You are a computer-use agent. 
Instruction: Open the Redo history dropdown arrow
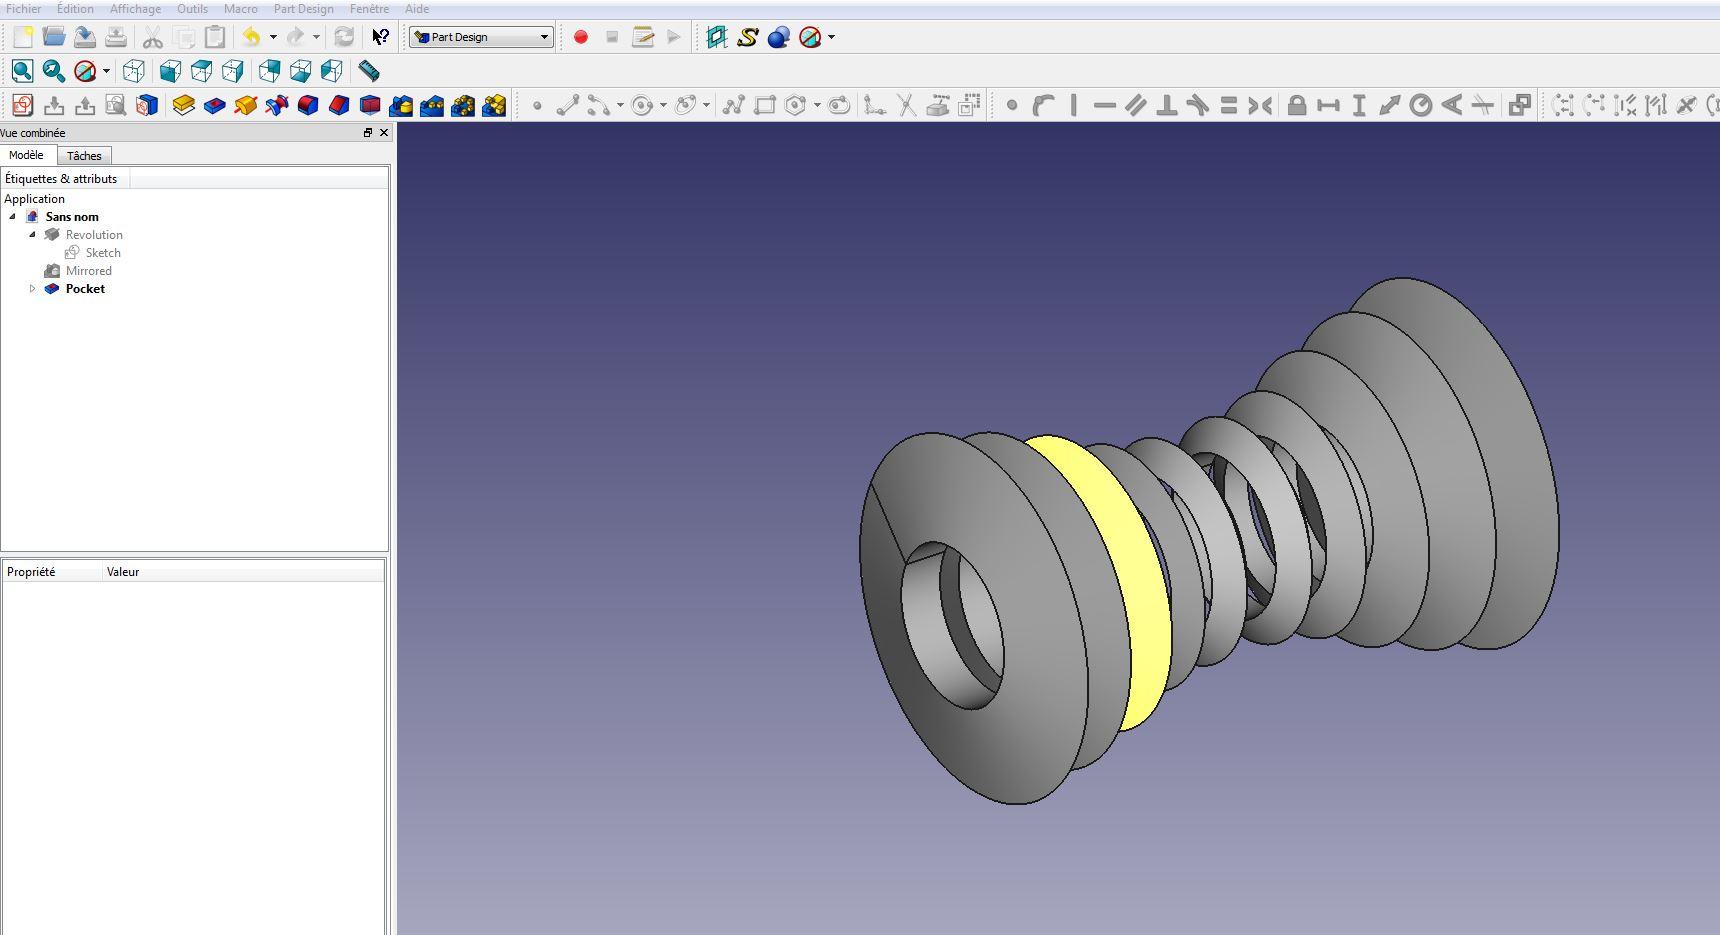point(316,37)
